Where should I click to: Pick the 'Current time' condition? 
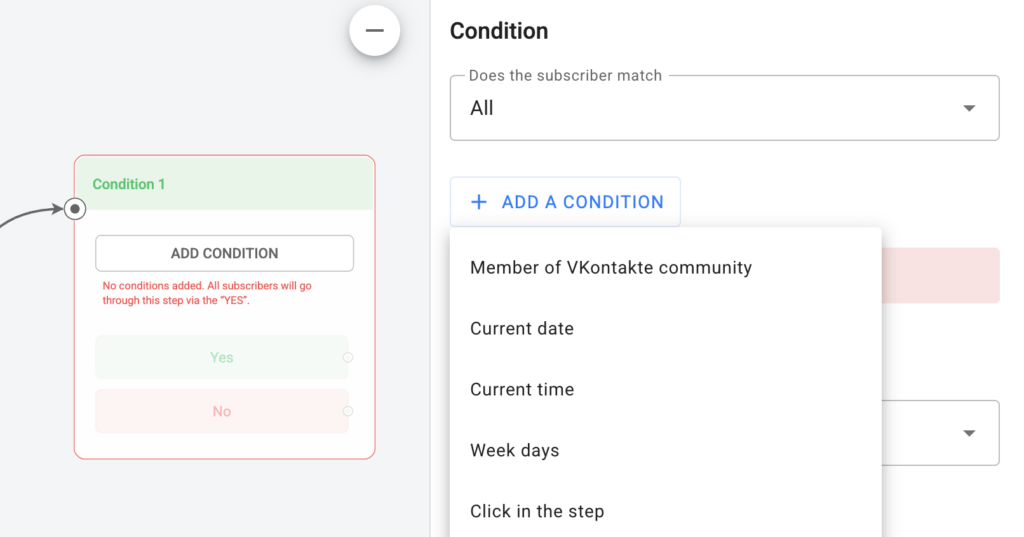(522, 390)
